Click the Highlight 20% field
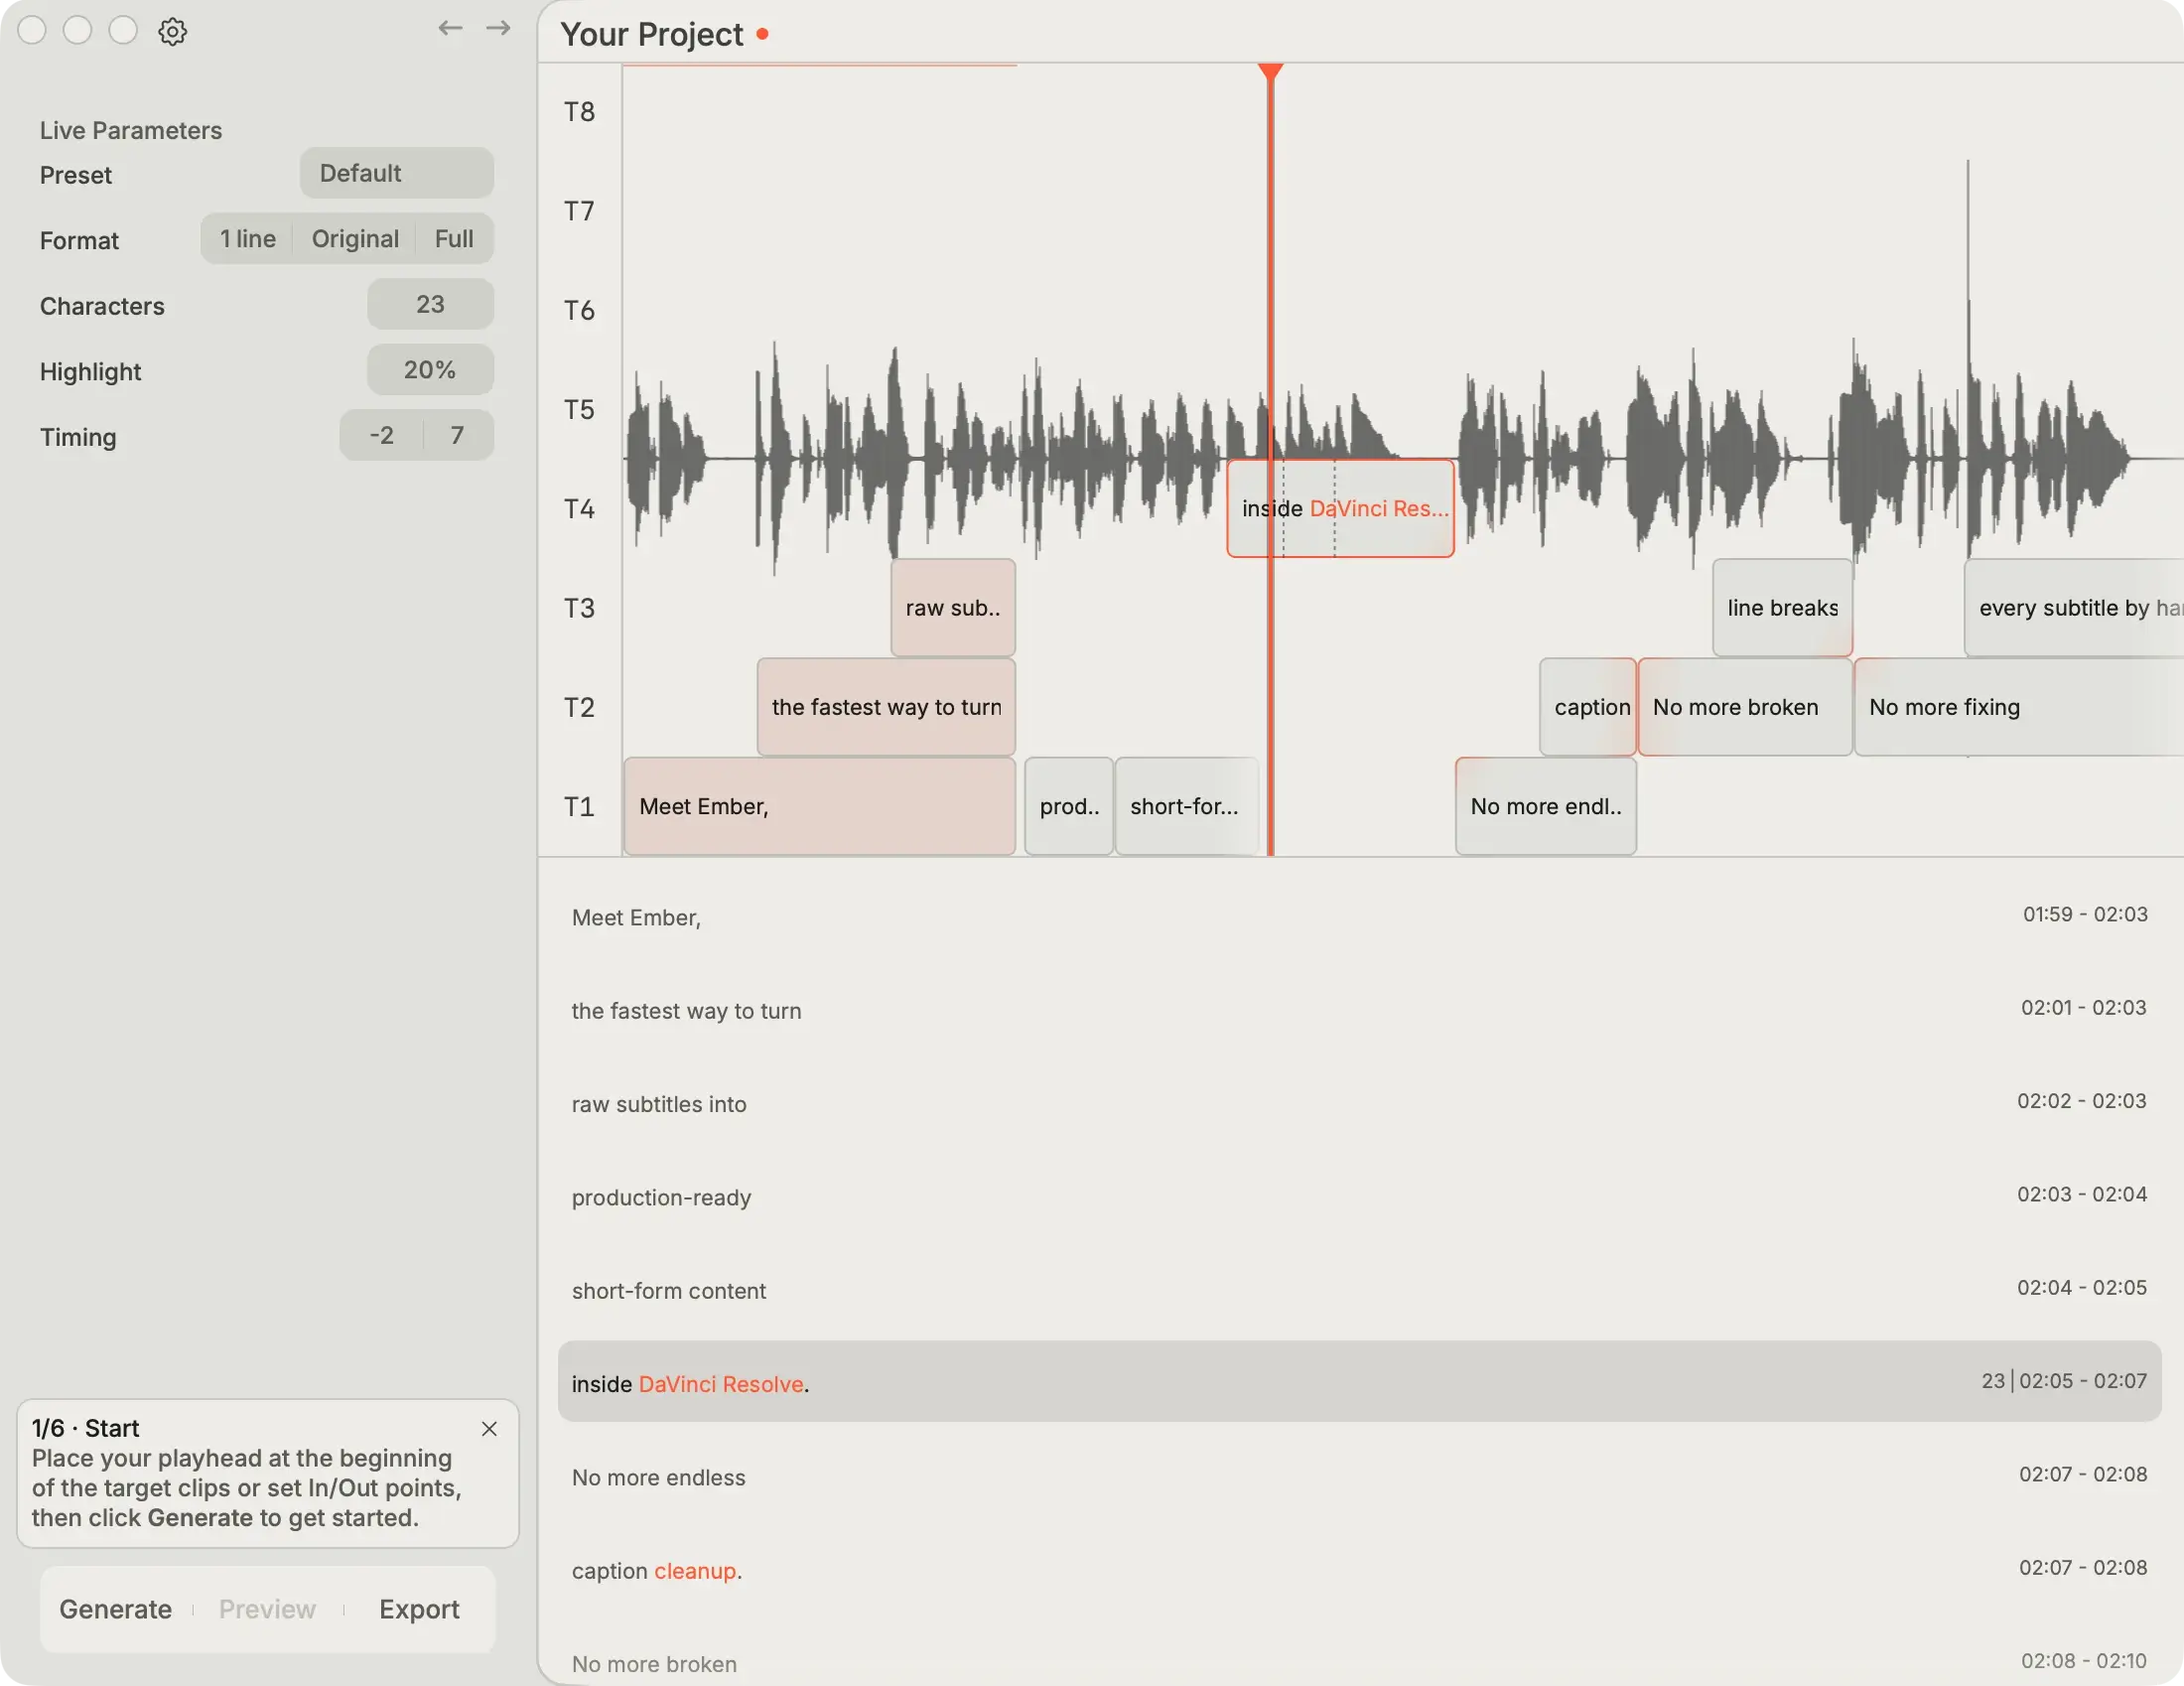This screenshot has height=1686, width=2184. 430,370
